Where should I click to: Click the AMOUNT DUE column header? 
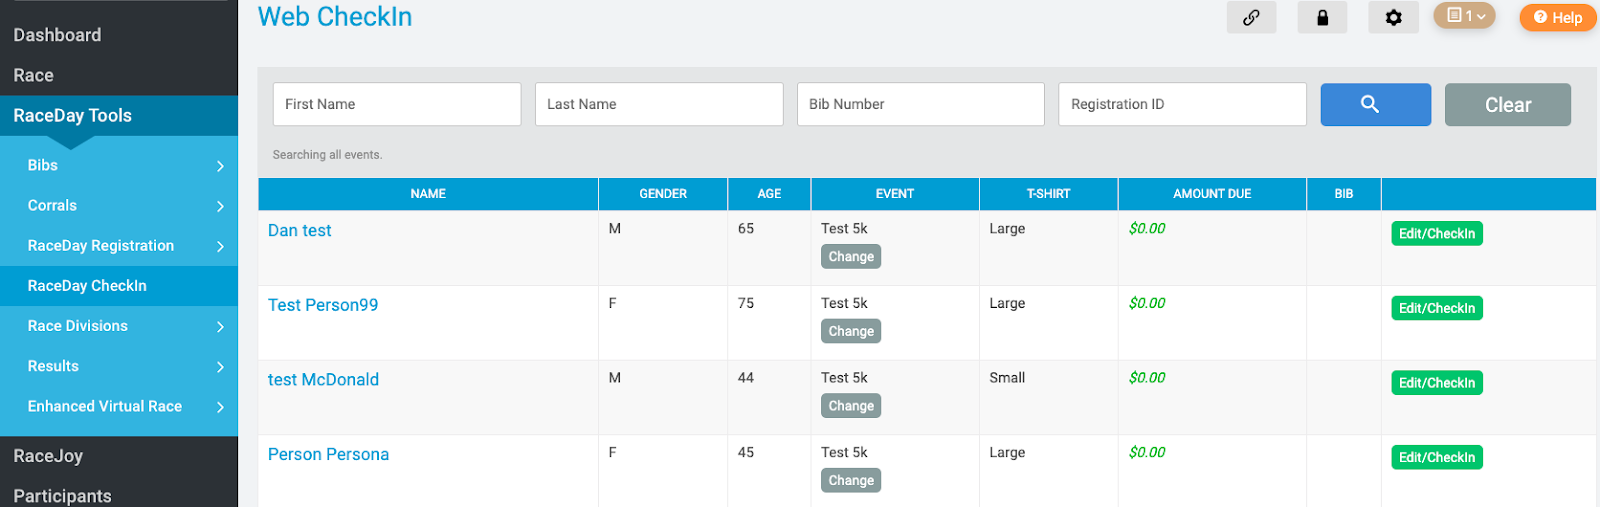tap(1212, 194)
